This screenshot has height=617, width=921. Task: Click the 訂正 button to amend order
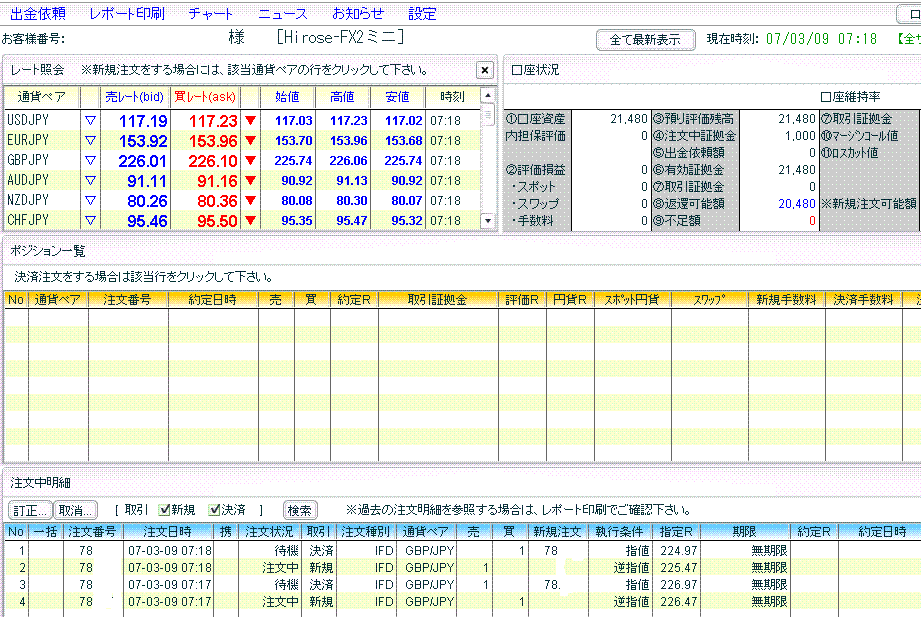pyautogui.click(x=29, y=509)
